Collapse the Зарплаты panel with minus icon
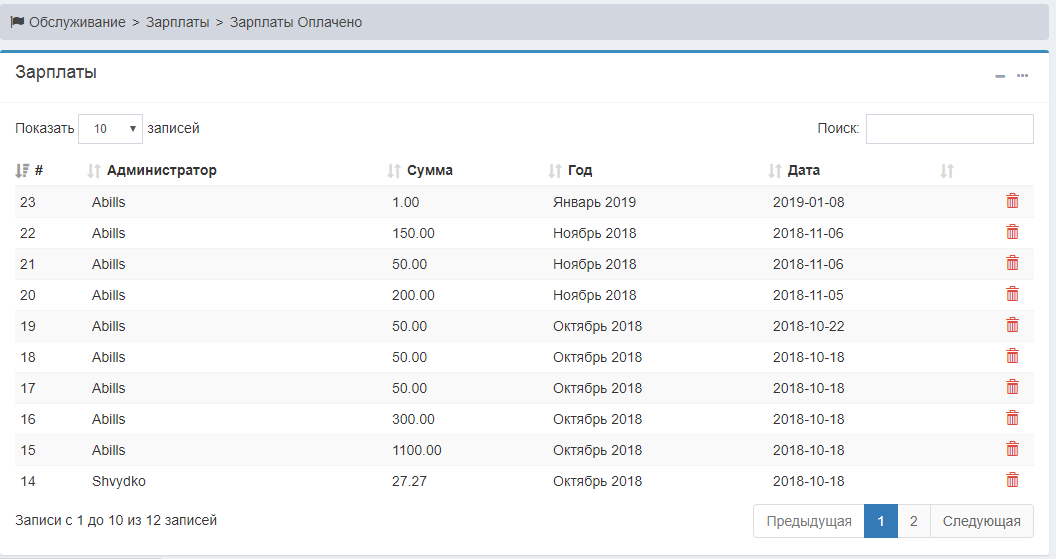 point(1000,76)
